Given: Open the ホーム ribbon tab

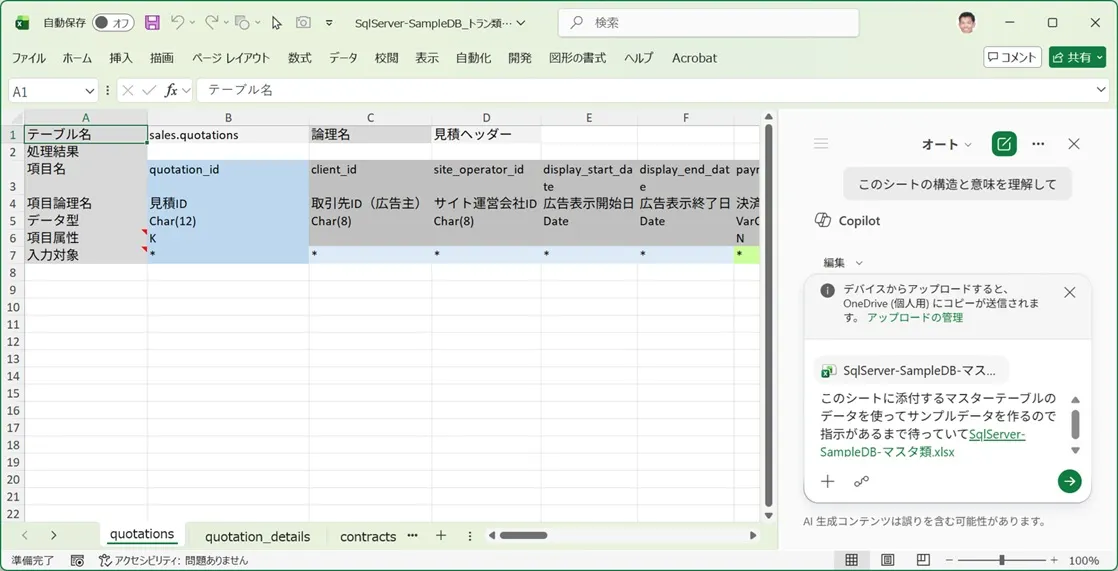Looking at the screenshot, I should [x=77, y=58].
